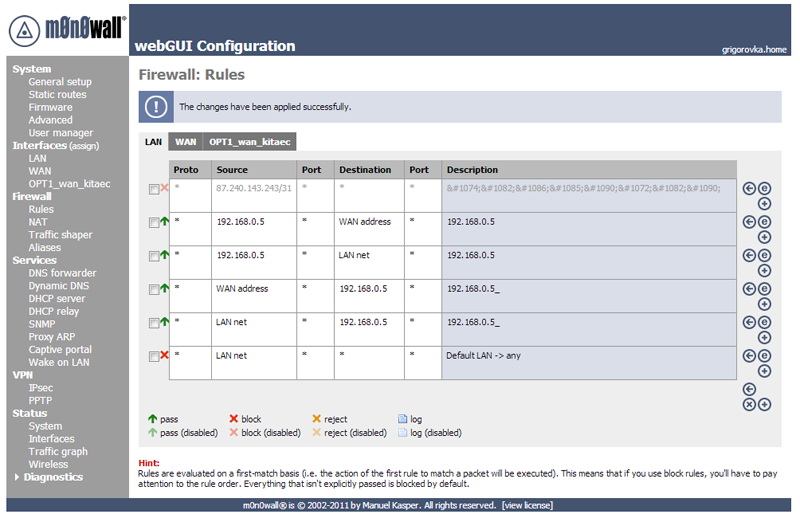Edit the rule with source WAN address

pos(764,289)
